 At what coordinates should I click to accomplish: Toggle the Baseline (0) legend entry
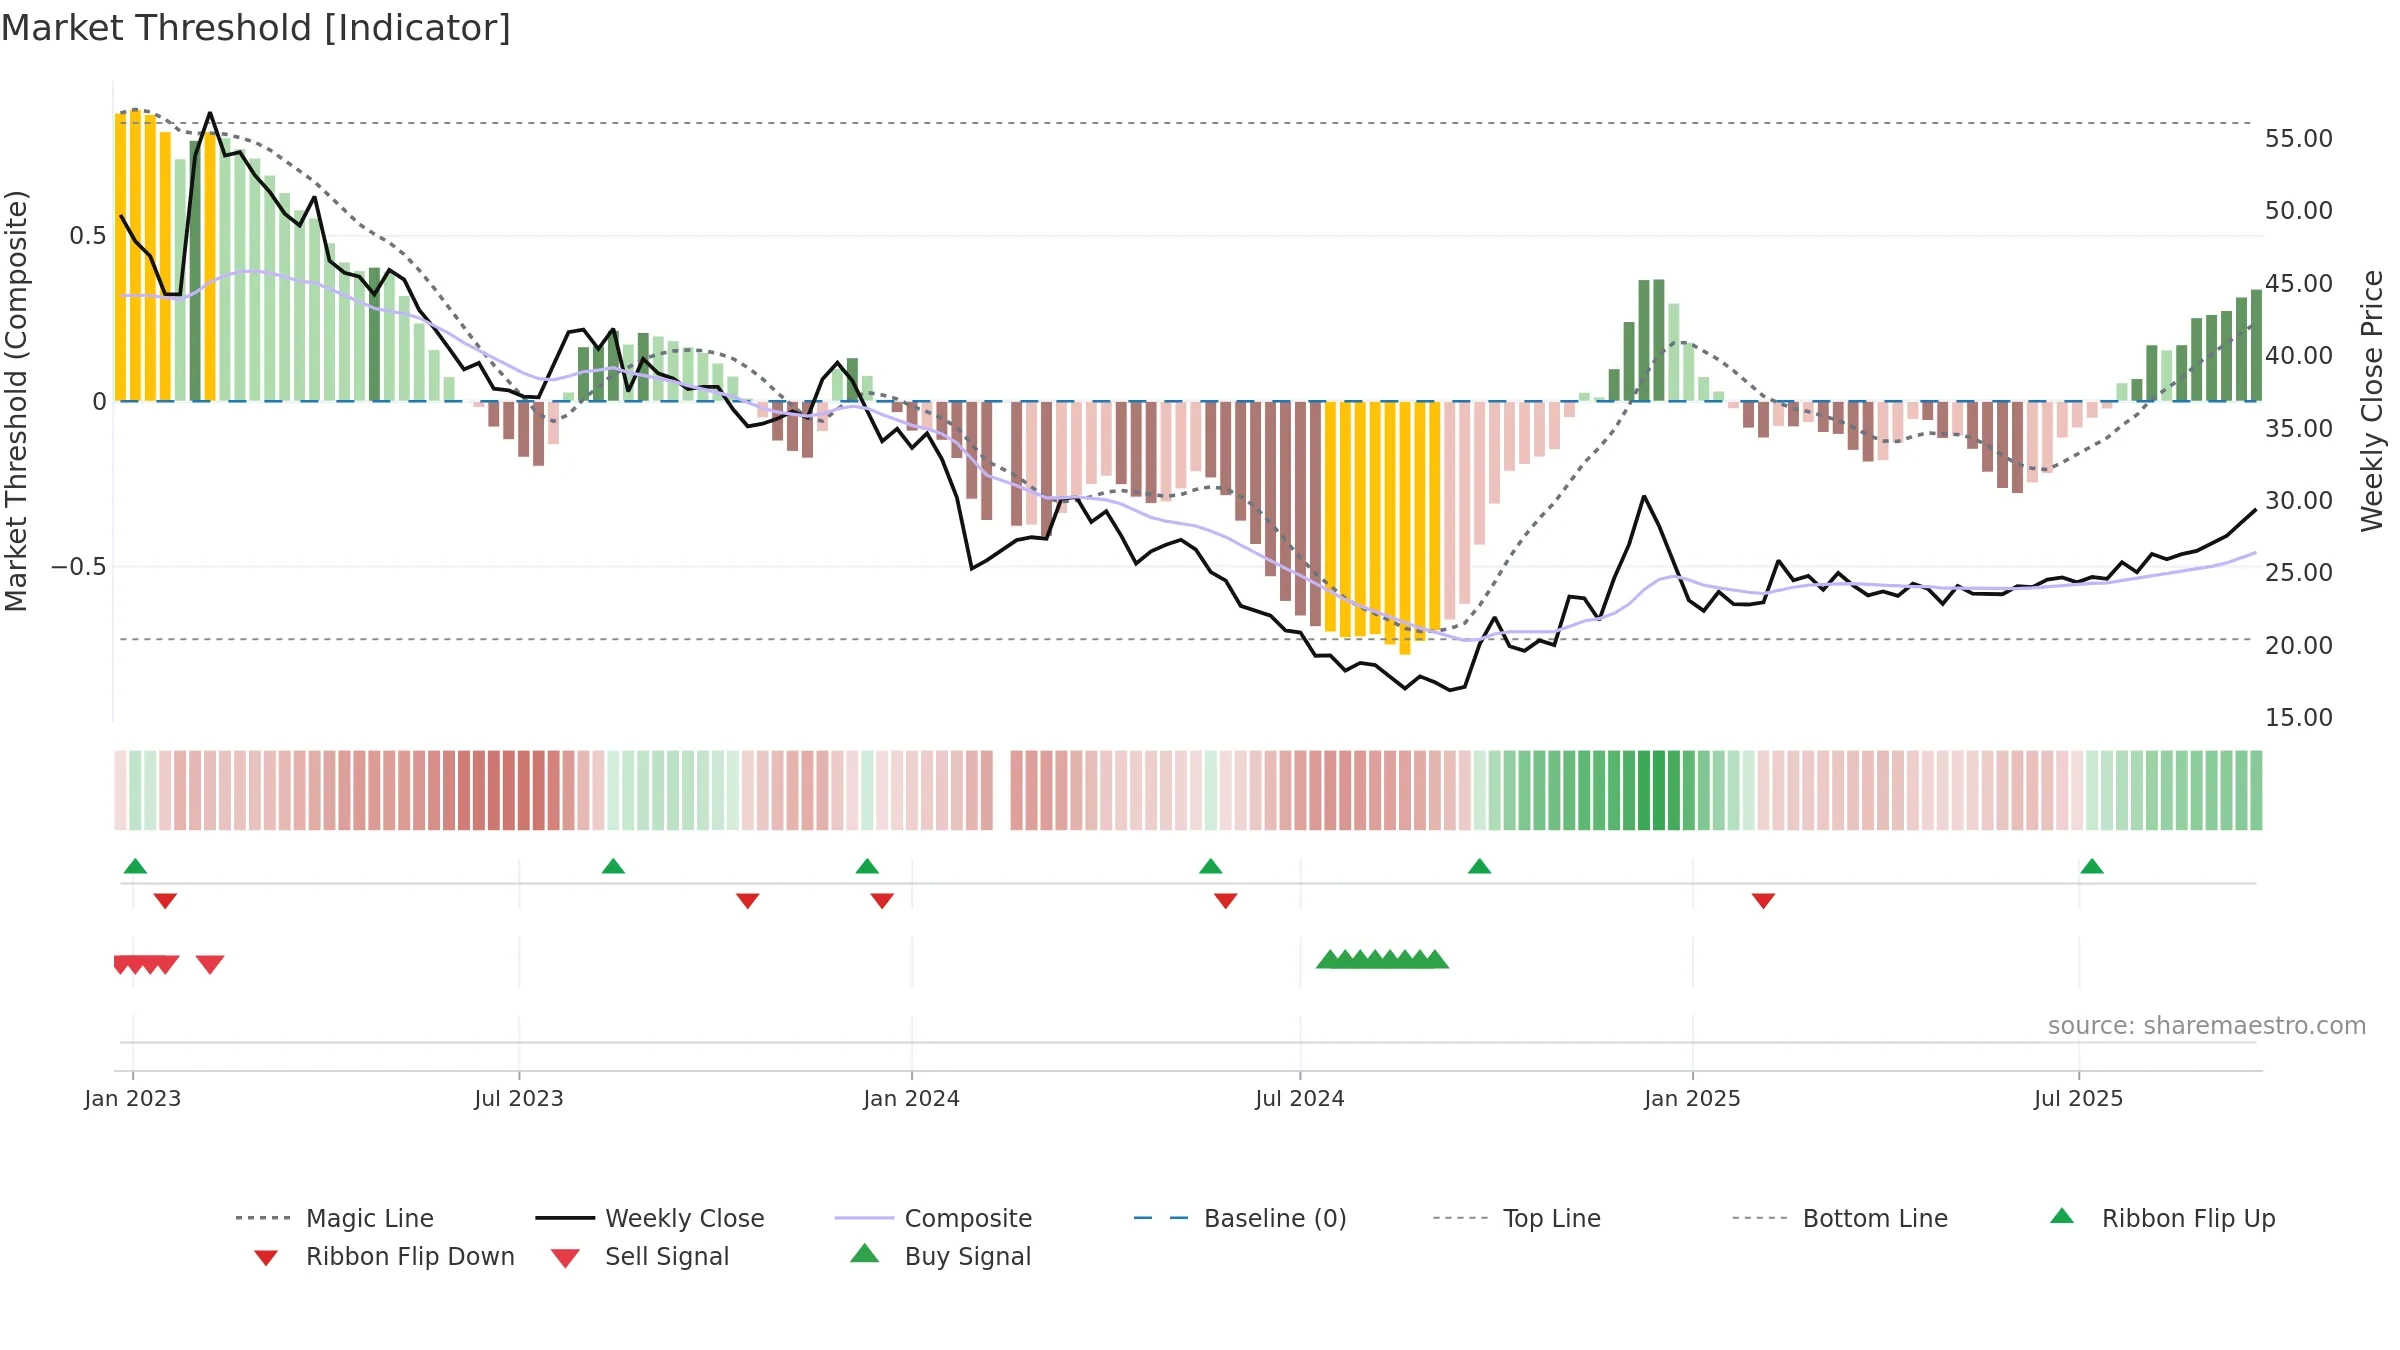tap(1240, 1218)
